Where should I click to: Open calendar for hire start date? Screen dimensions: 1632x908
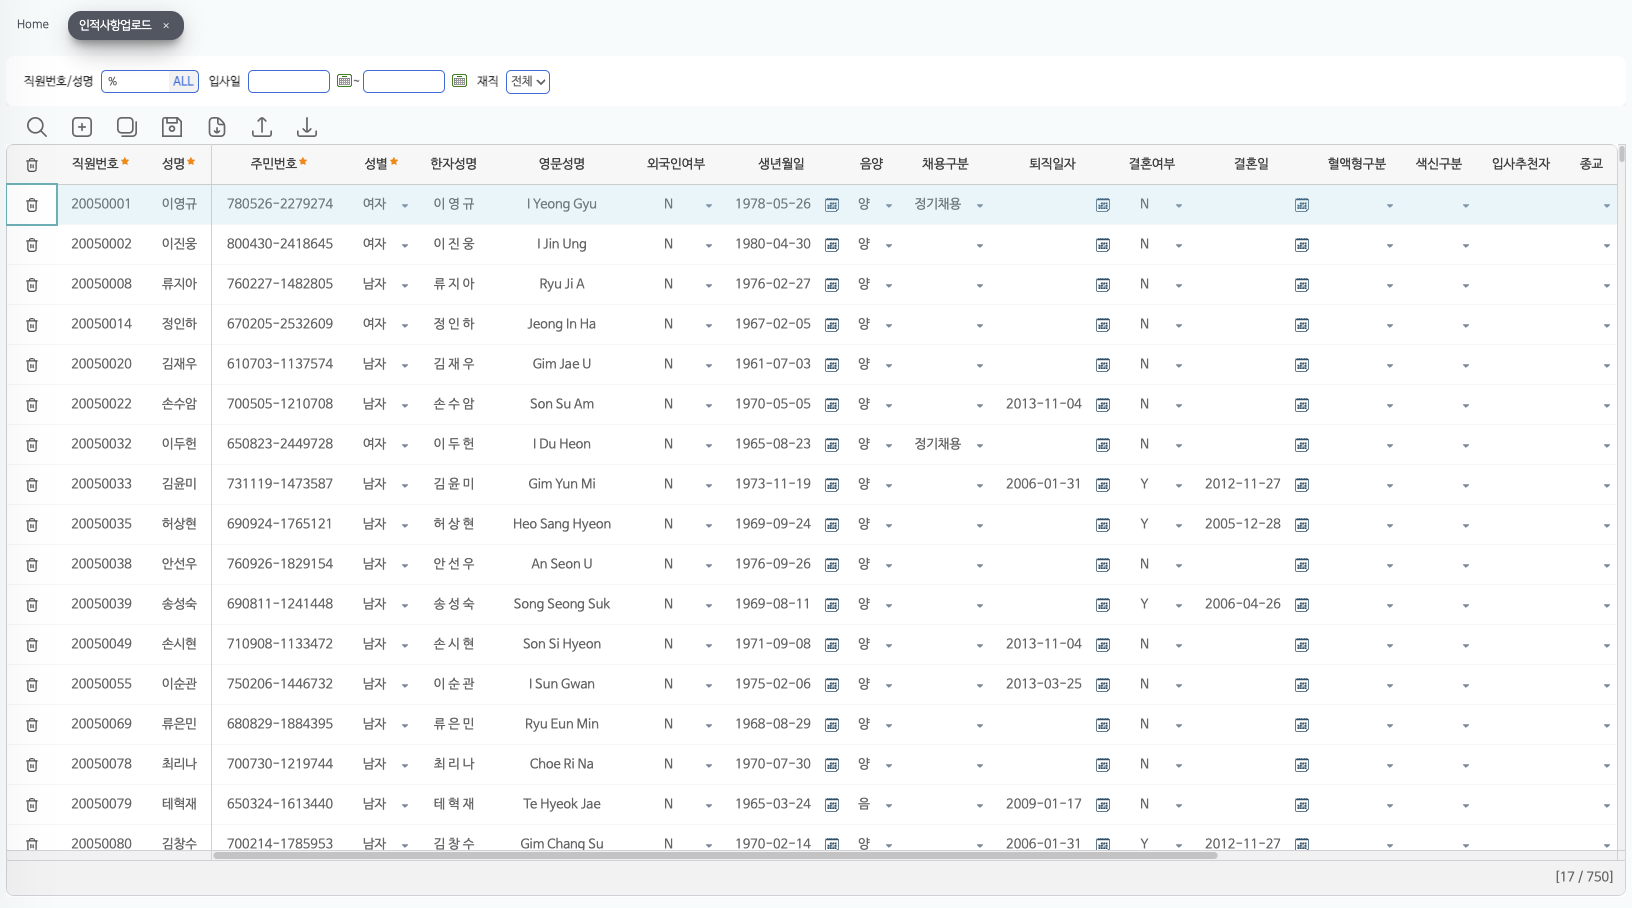pos(344,81)
